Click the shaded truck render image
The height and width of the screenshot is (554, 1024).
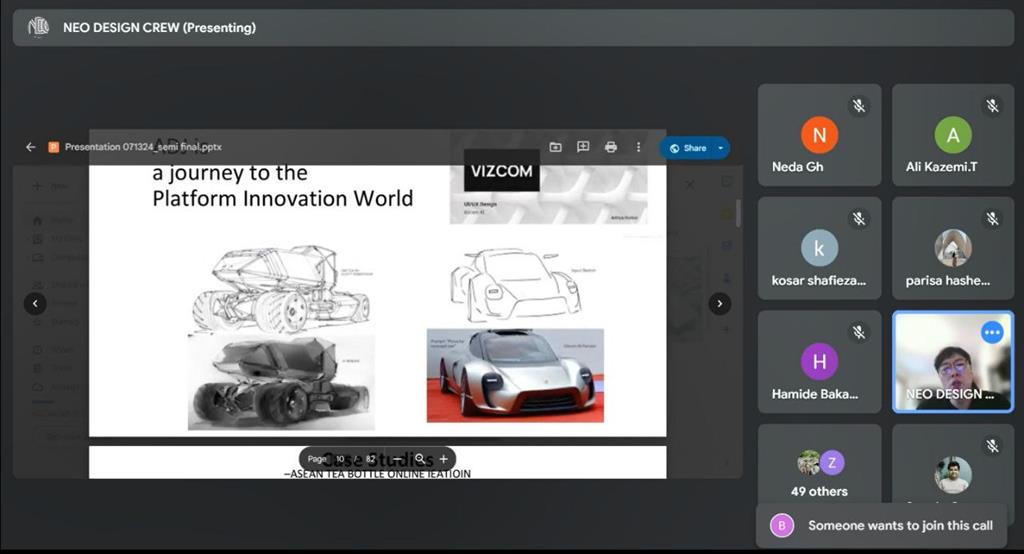pyautogui.click(x=281, y=382)
